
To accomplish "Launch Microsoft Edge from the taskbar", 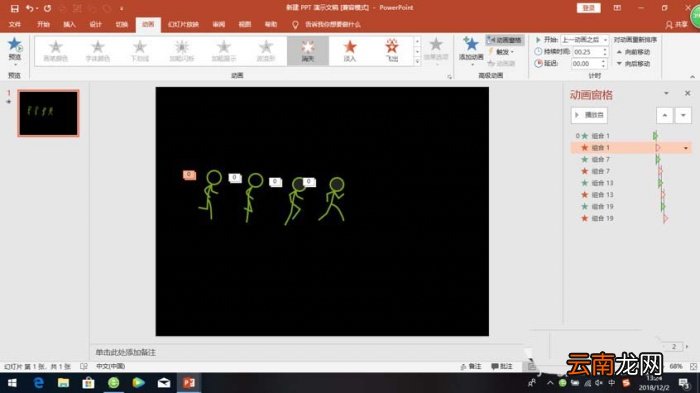I will click(x=38, y=383).
